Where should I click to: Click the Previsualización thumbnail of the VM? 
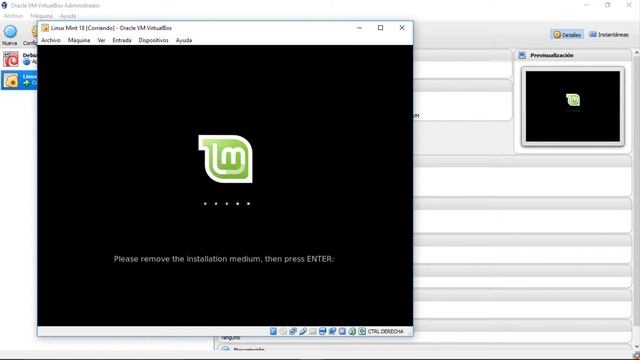573,107
